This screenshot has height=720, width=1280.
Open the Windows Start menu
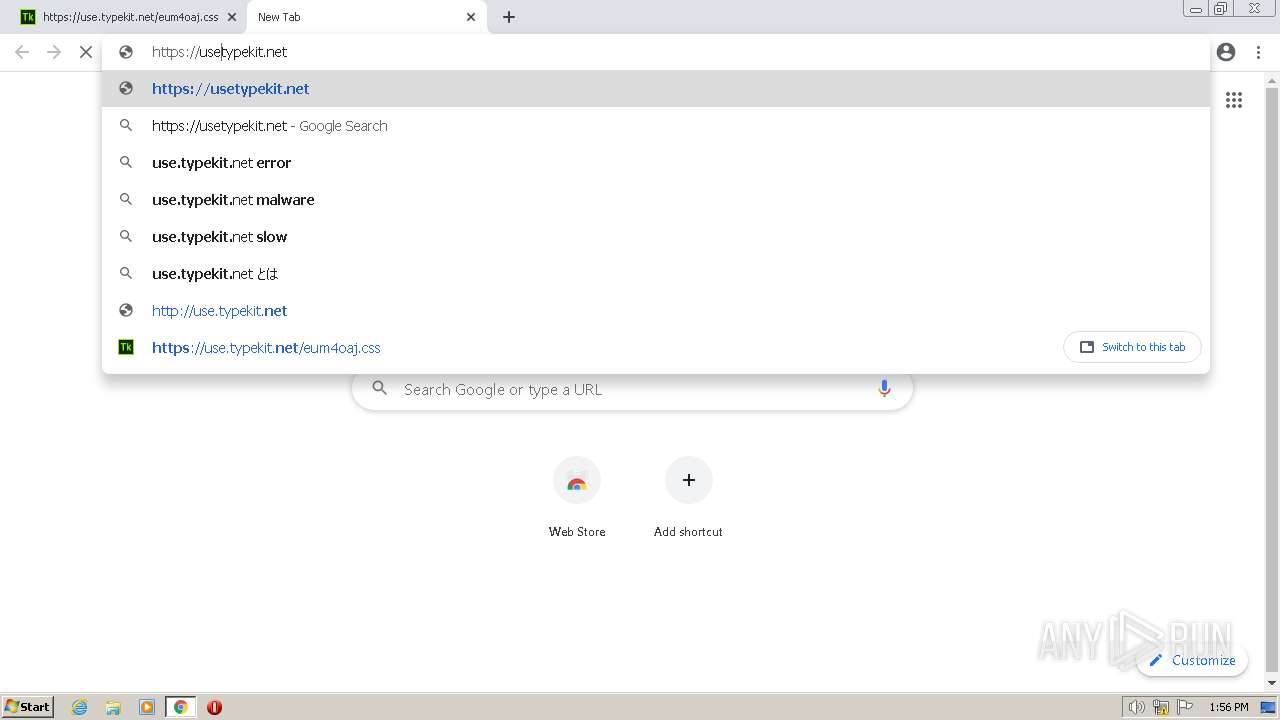point(28,707)
